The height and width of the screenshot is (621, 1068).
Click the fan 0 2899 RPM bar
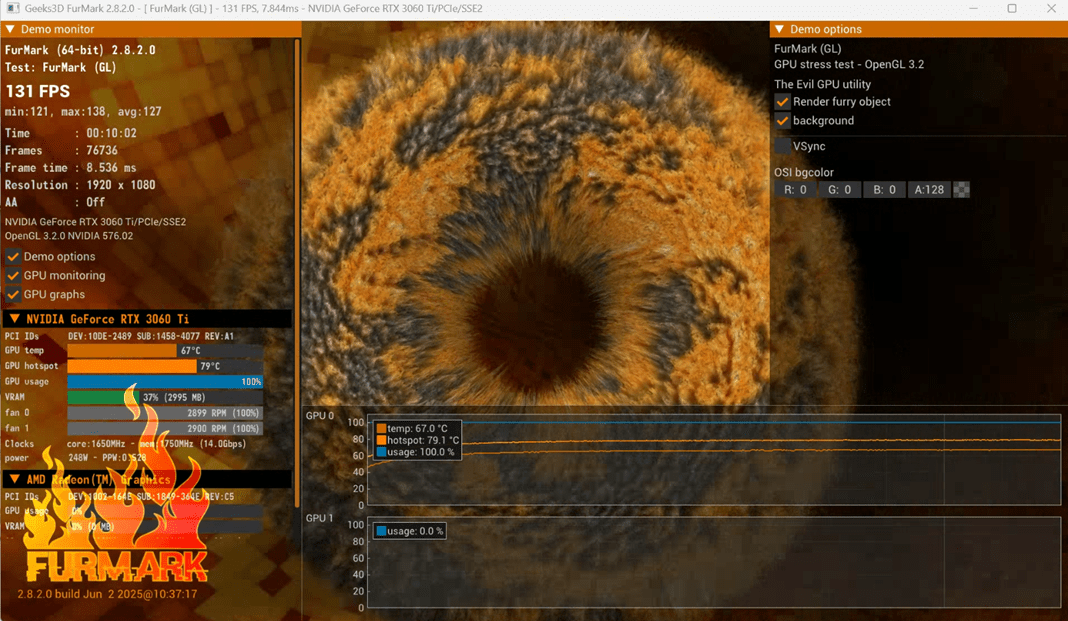(x=165, y=413)
